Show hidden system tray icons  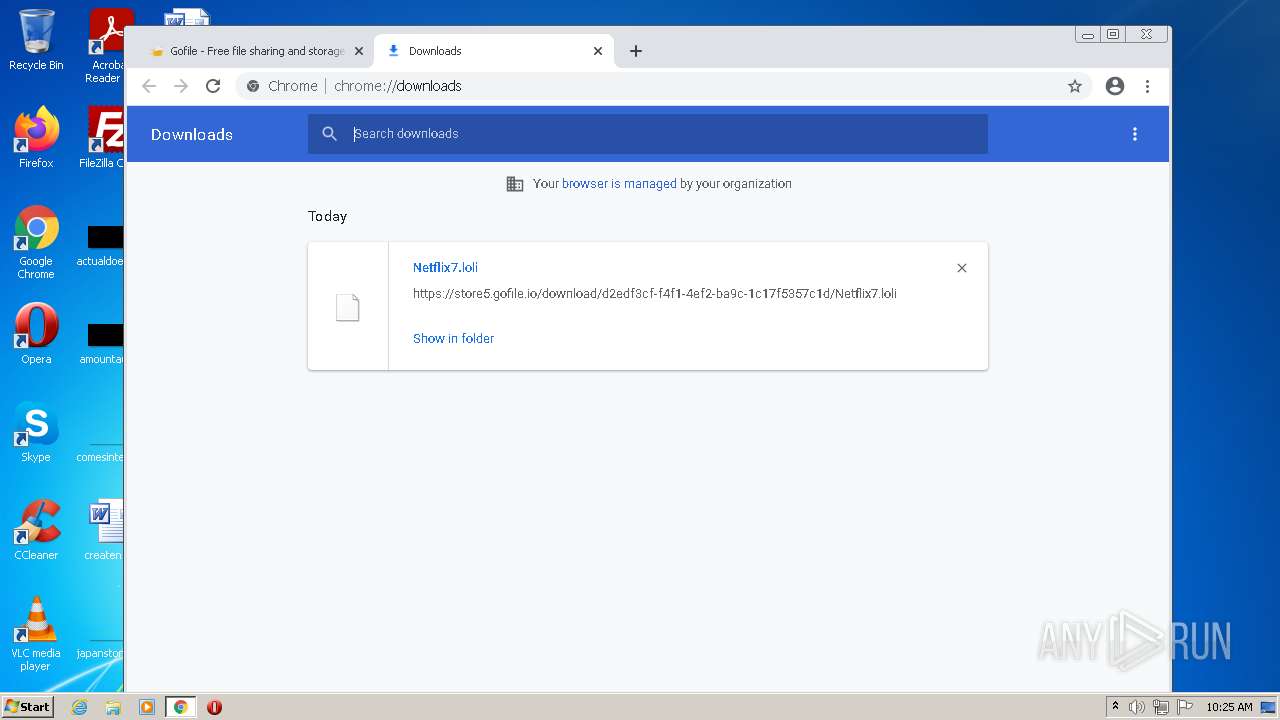1115,707
